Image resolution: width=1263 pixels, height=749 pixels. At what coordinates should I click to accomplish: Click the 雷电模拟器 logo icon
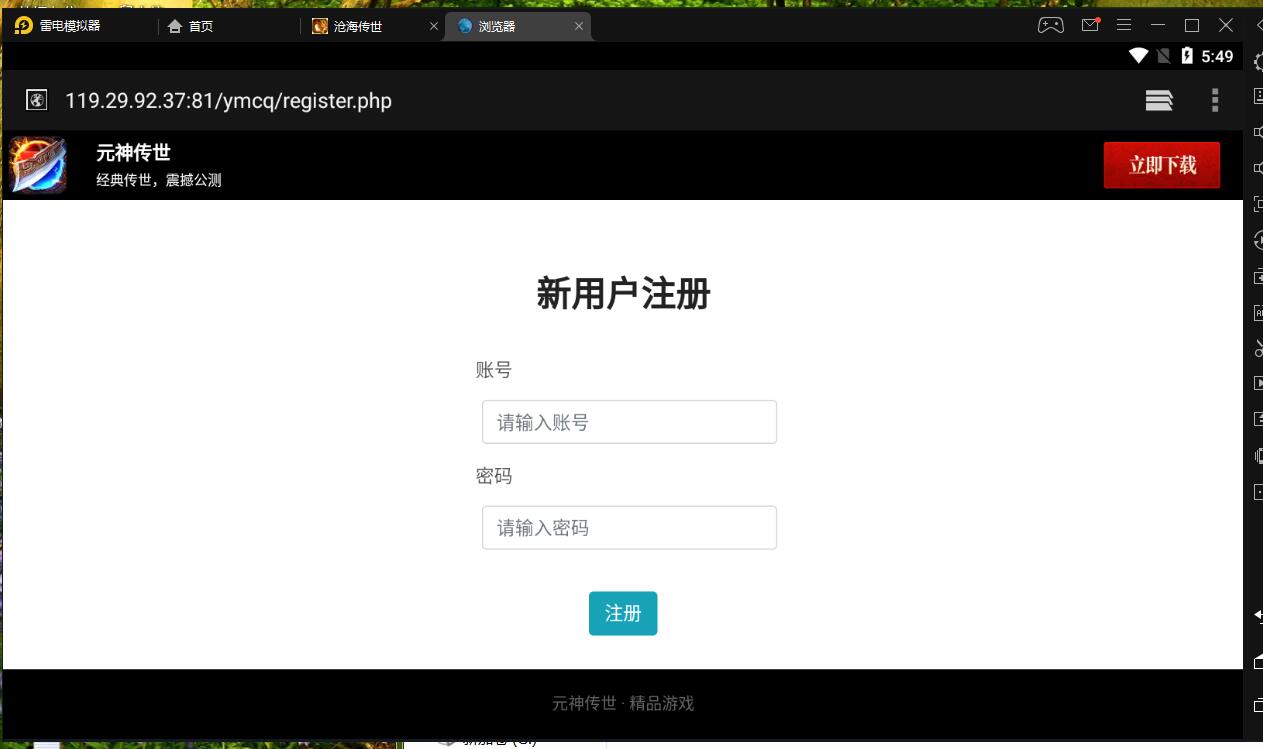[24, 26]
